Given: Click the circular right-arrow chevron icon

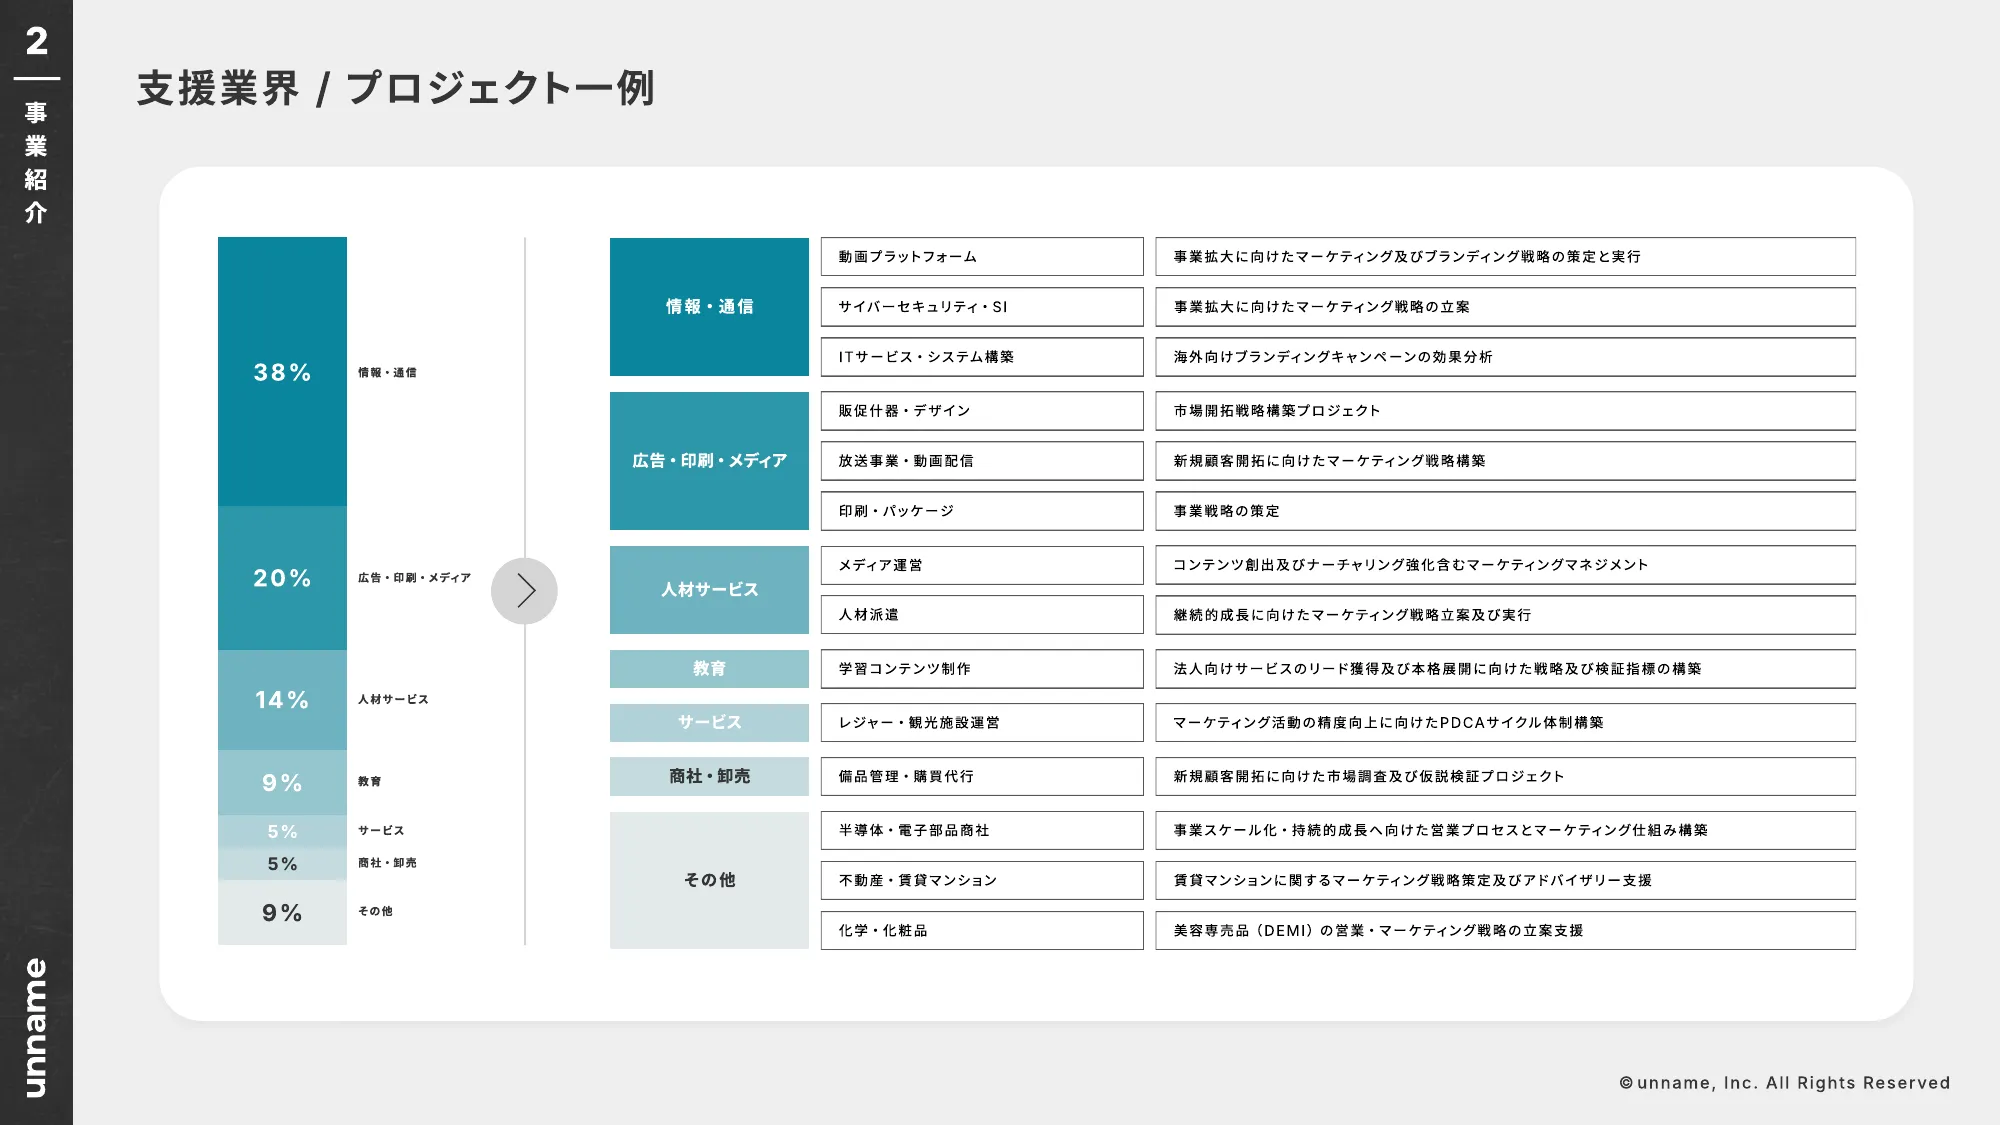Looking at the screenshot, I should point(524,591).
